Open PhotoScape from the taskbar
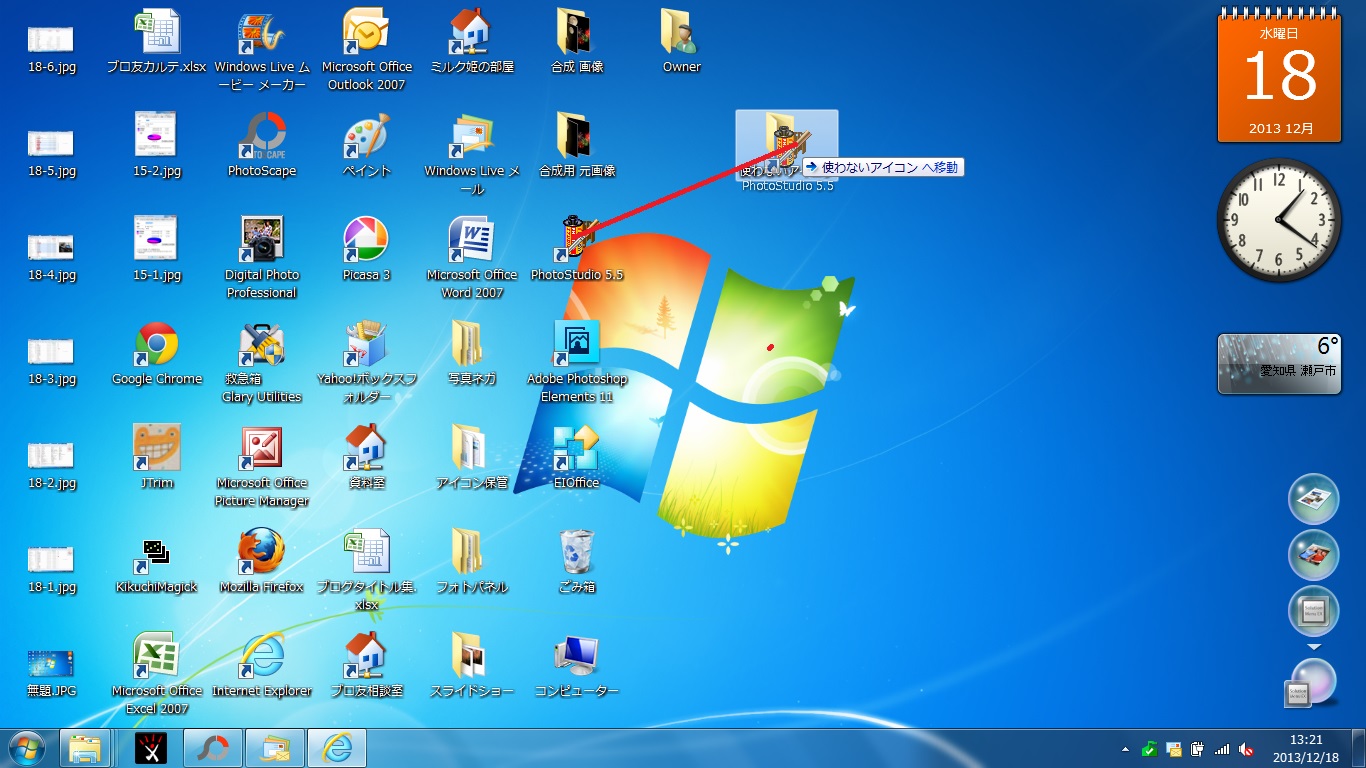Image resolution: width=1366 pixels, height=768 pixels. pos(213,748)
